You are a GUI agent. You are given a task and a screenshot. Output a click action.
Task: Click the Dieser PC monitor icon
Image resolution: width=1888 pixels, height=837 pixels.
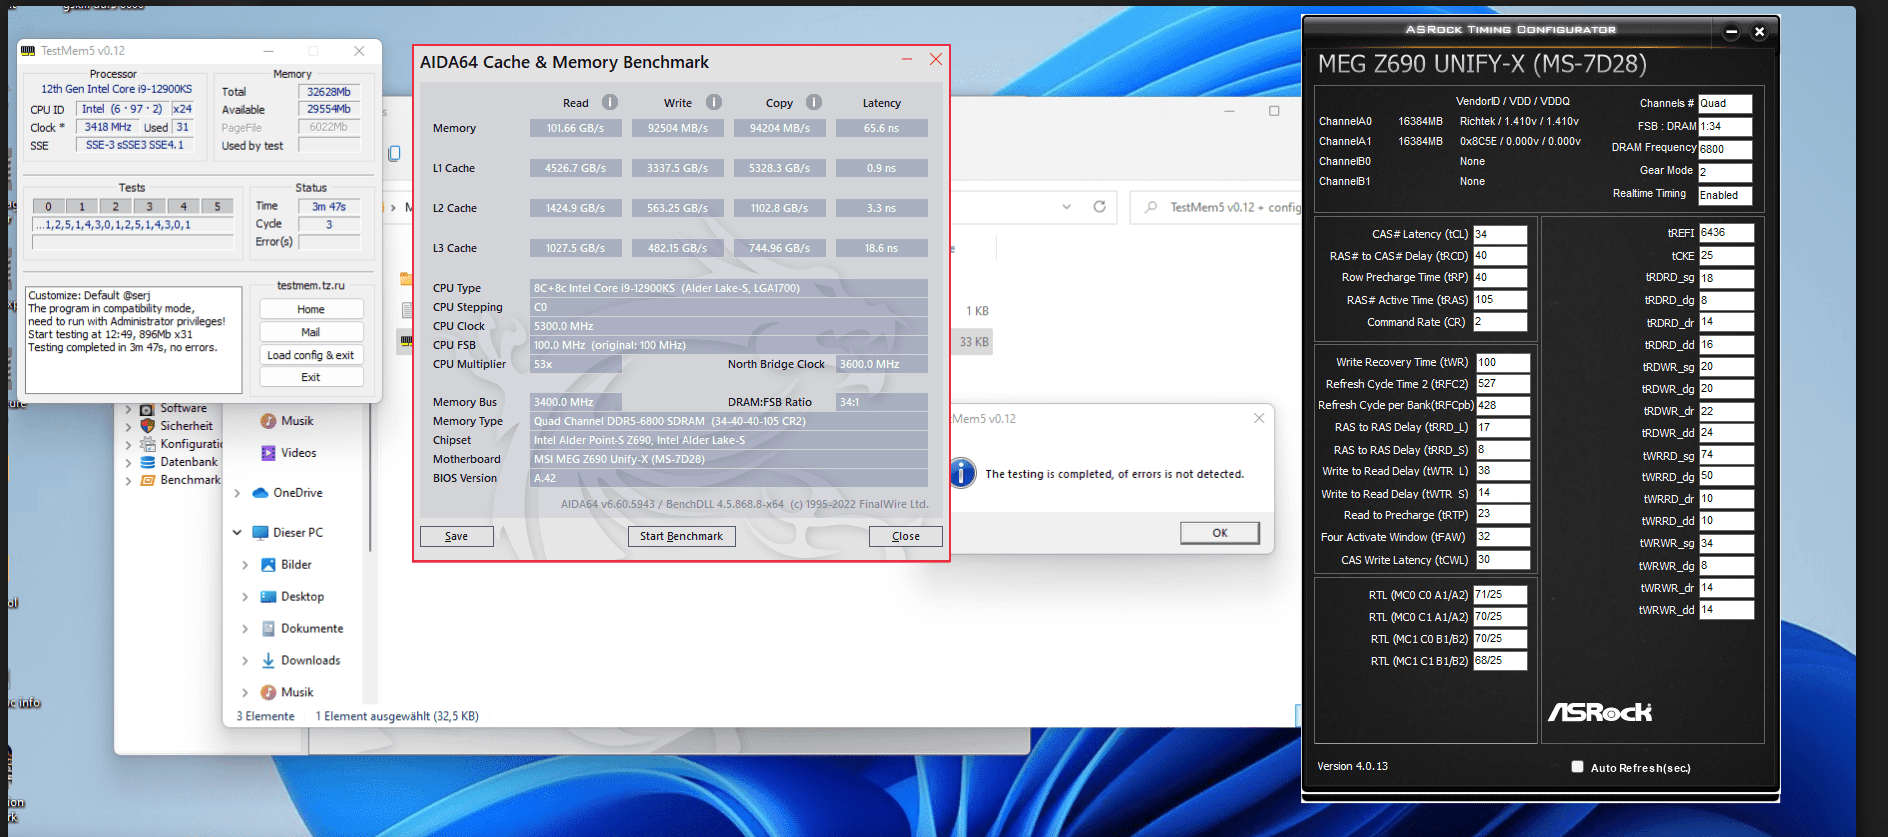tap(260, 533)
